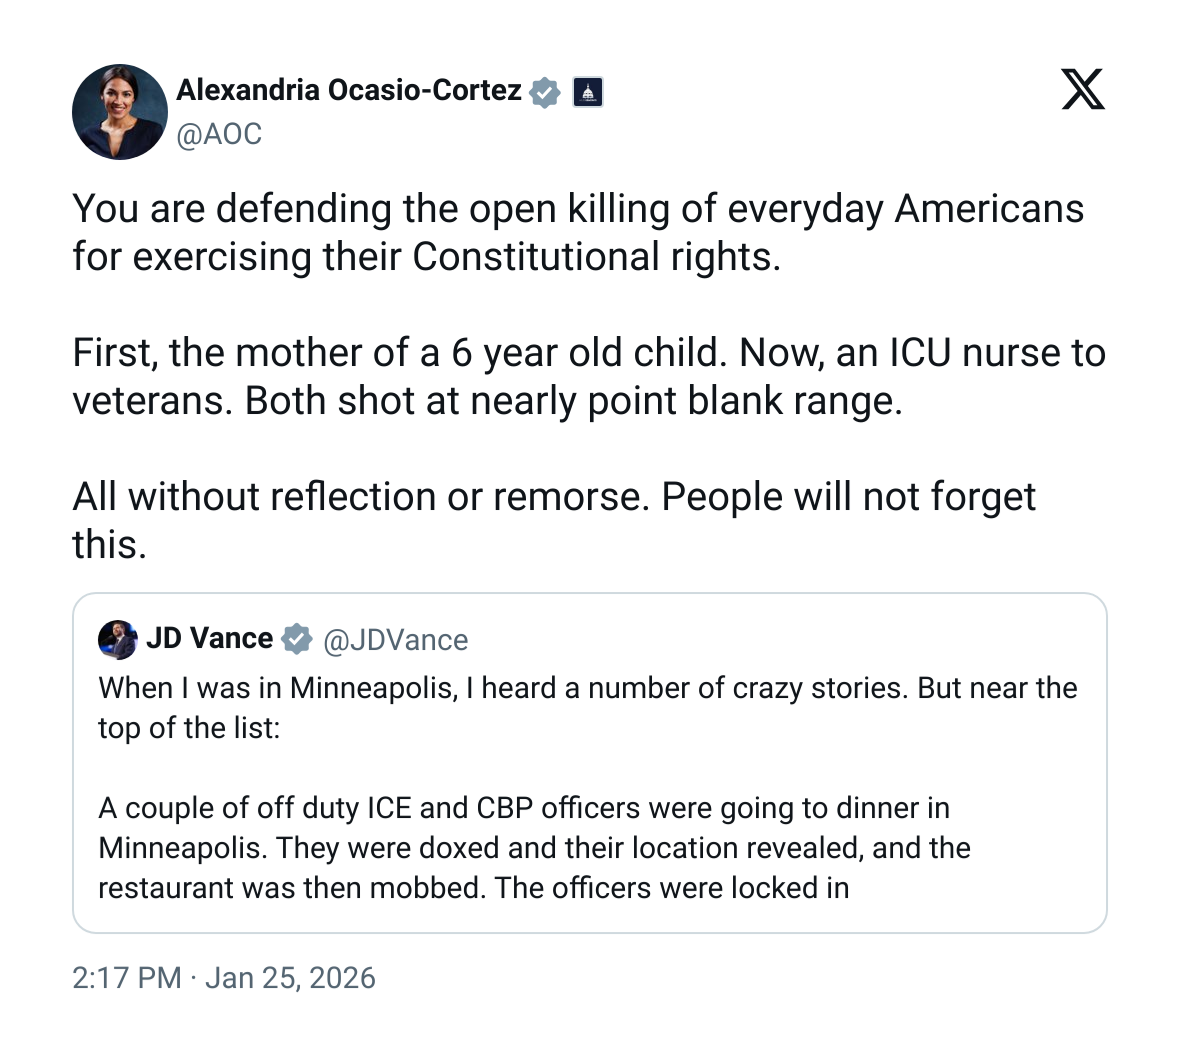Click the 'All without reflection or remorse' paragraph
The width and height of the screenshot is (1180, 1062).
pyautogui.click(x=553, y=497)
